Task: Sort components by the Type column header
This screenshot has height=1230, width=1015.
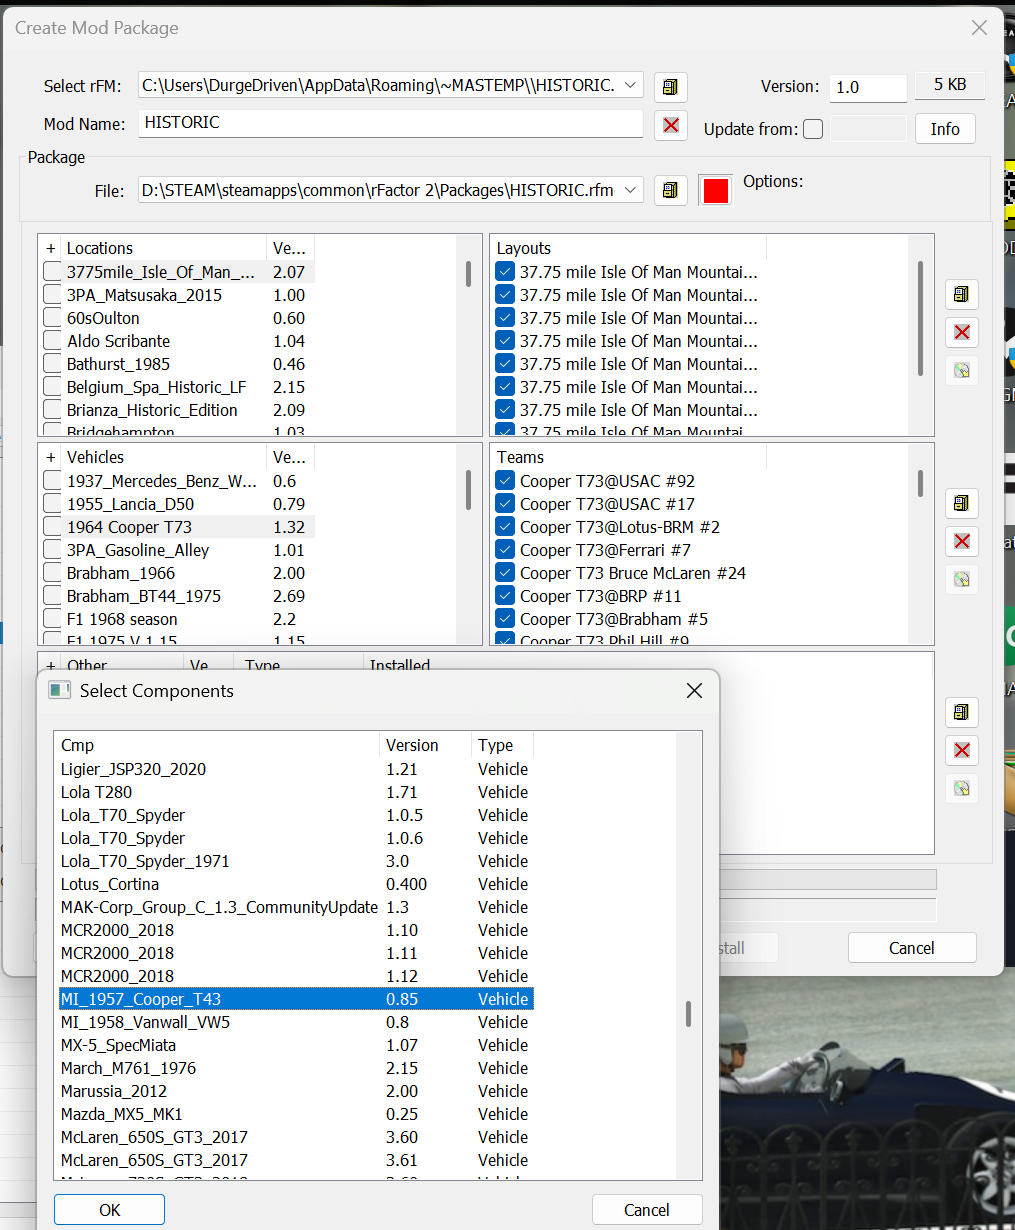Action: (502, 745)
